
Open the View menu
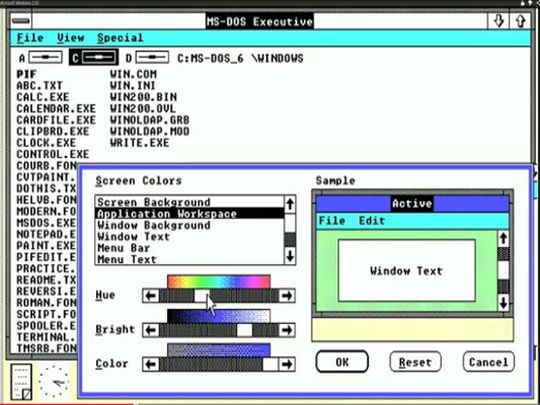[71, 38]
